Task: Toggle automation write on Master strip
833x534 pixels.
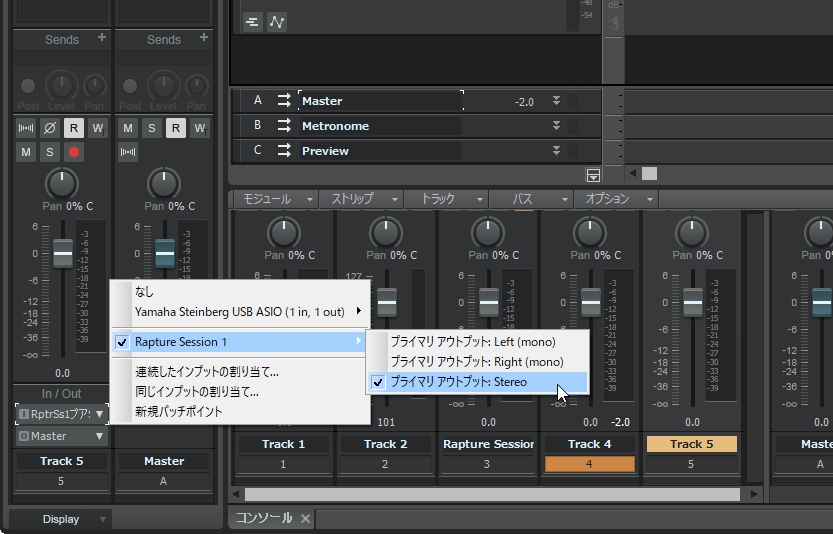Action: click(200, 128)
